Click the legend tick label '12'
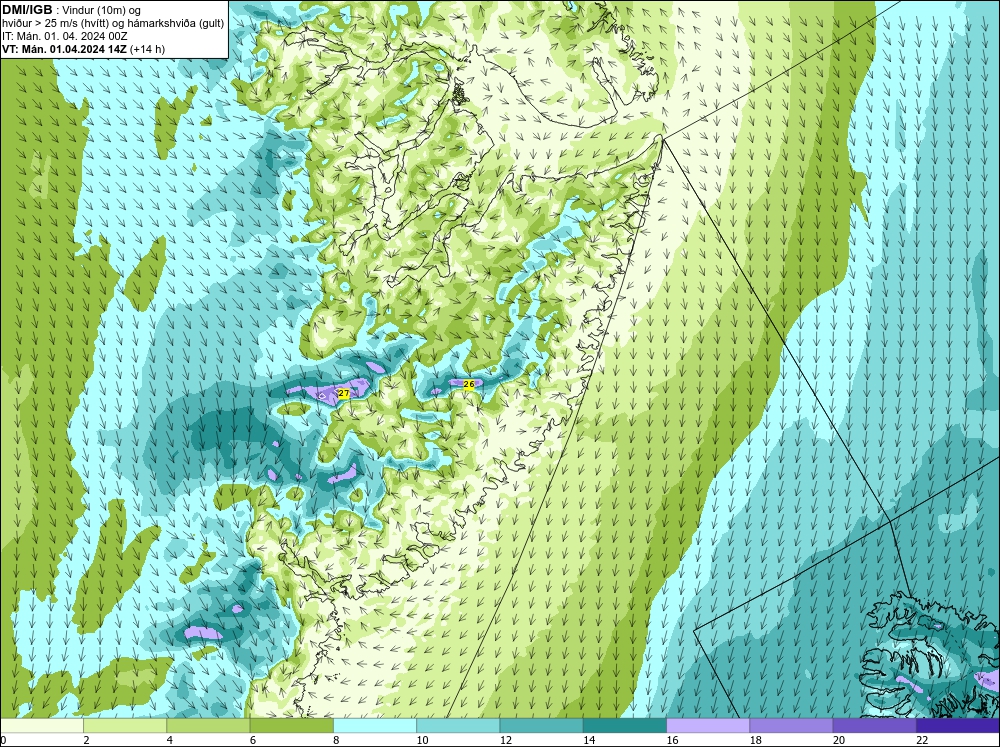 point(505,740)
